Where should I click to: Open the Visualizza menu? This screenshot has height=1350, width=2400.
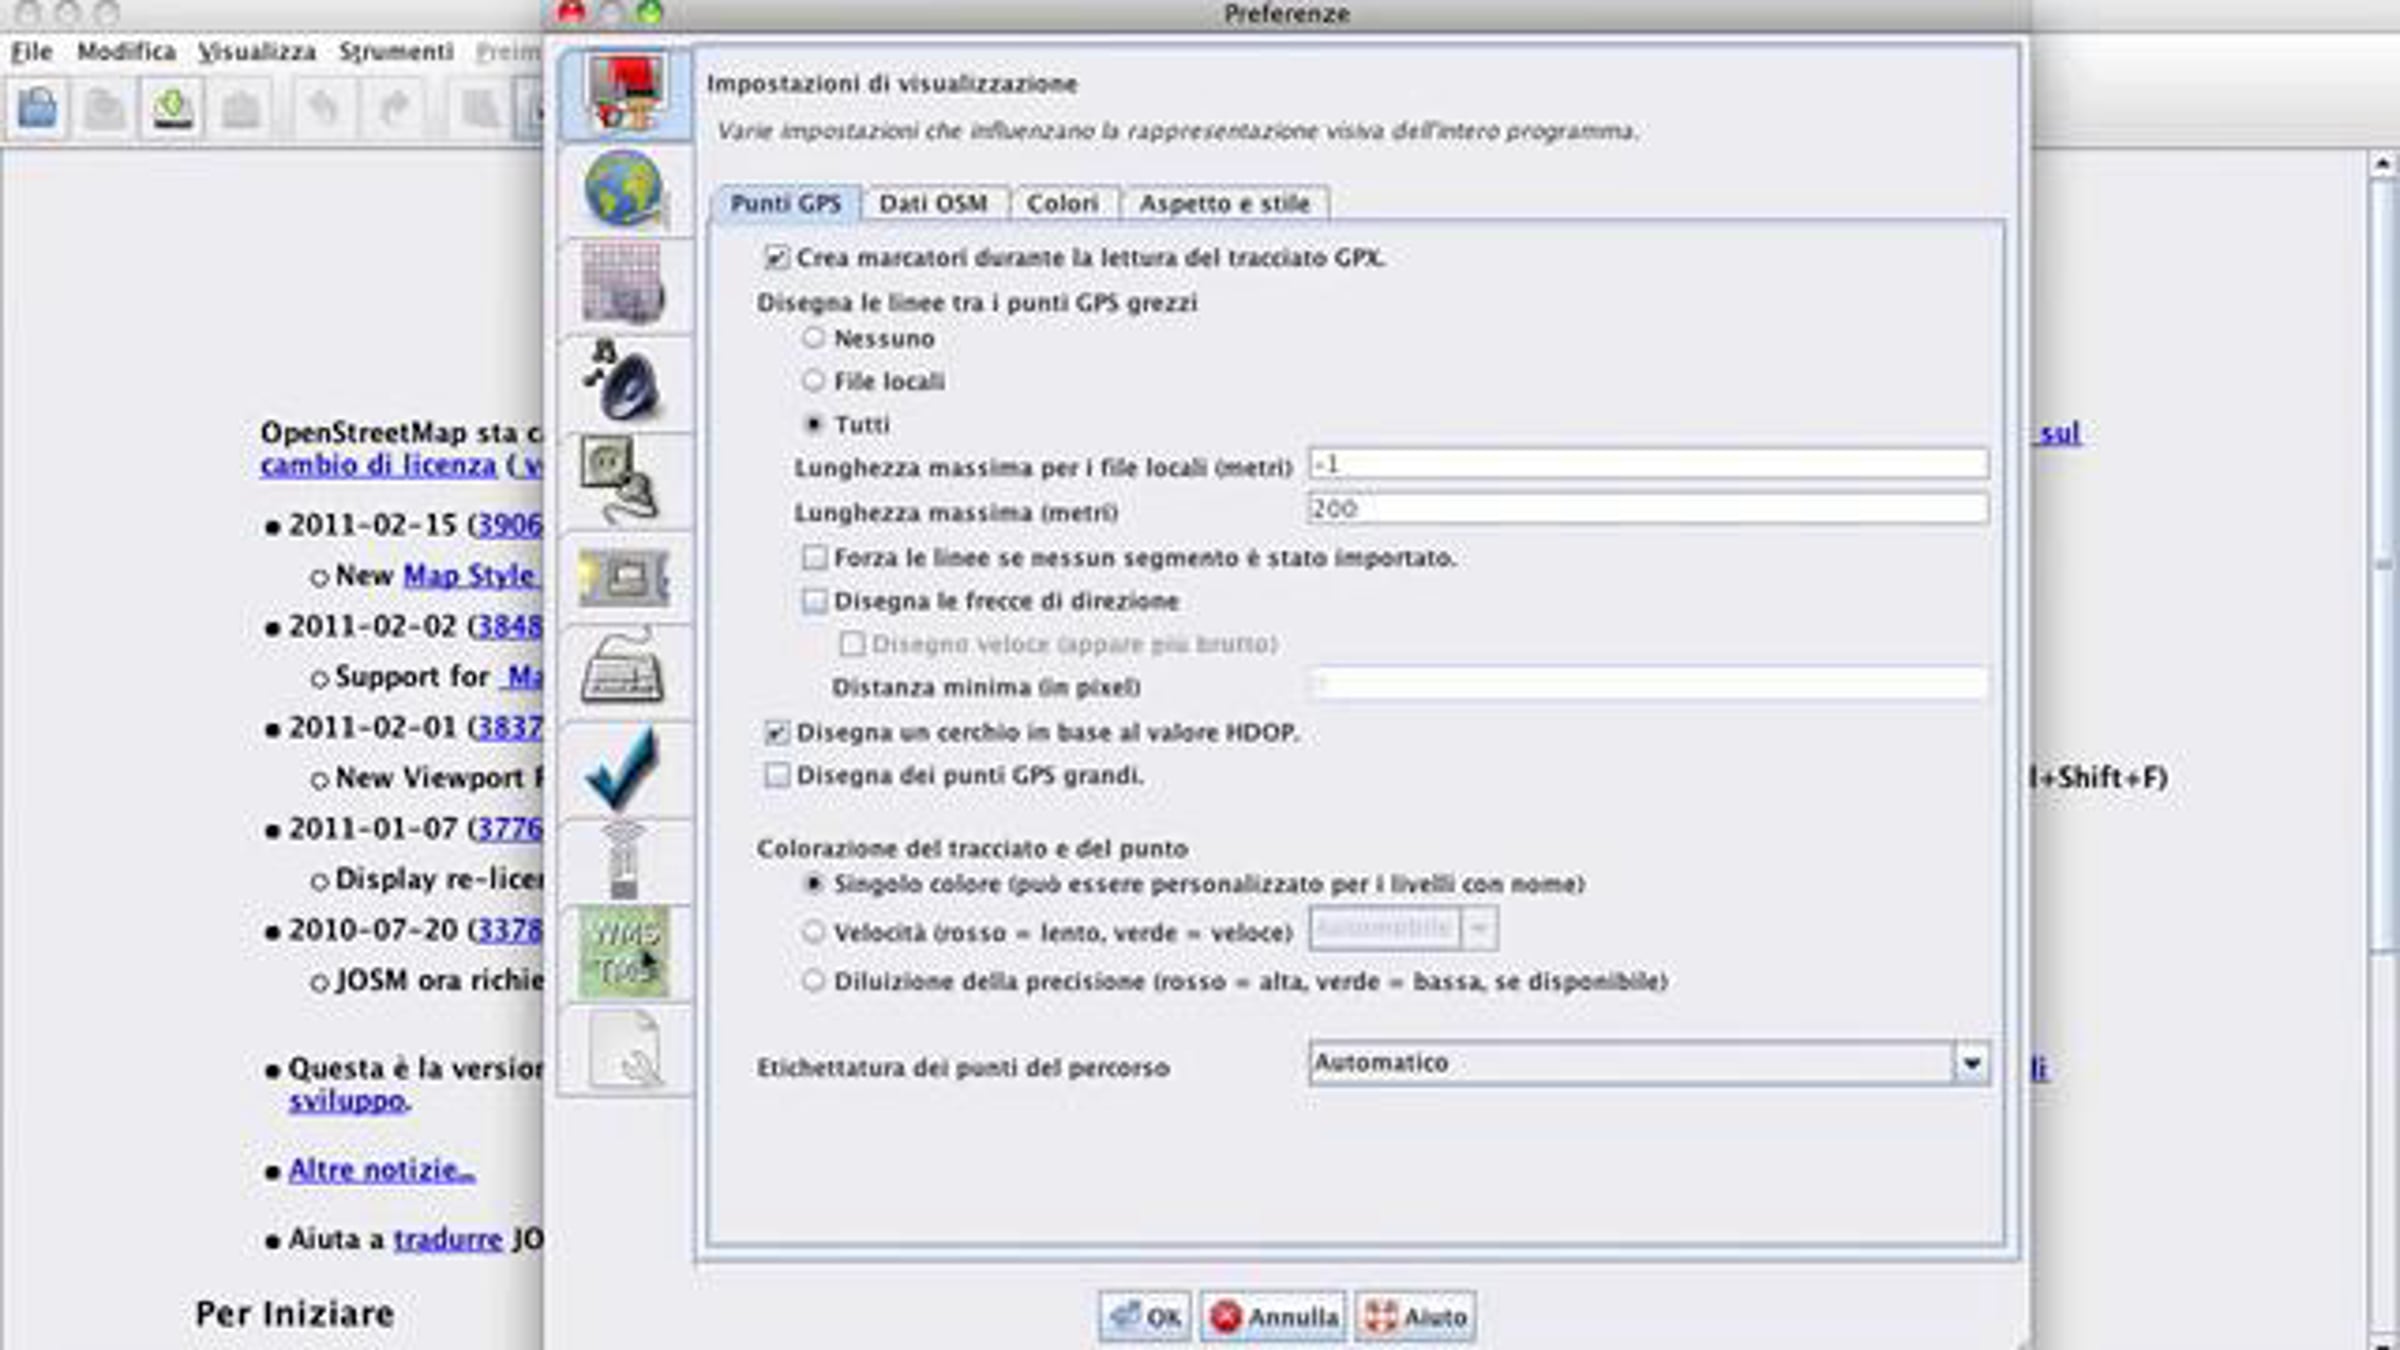point(257,52)
